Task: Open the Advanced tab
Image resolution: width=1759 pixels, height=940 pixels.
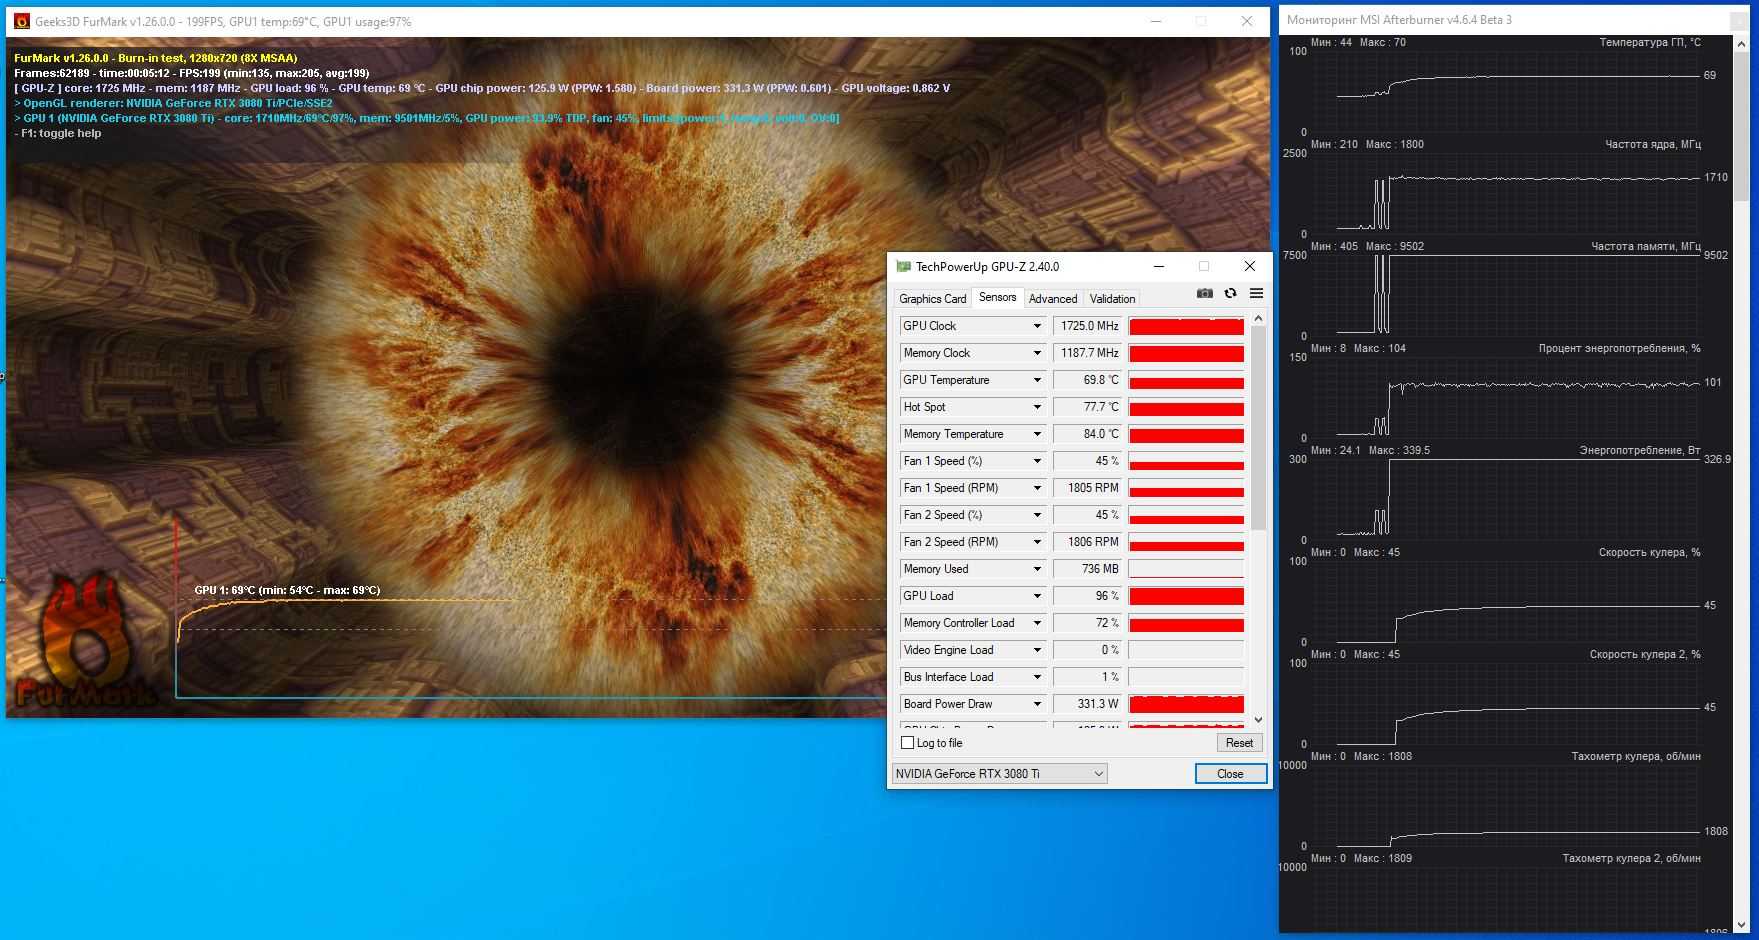Action: (x=1052, y=299)
